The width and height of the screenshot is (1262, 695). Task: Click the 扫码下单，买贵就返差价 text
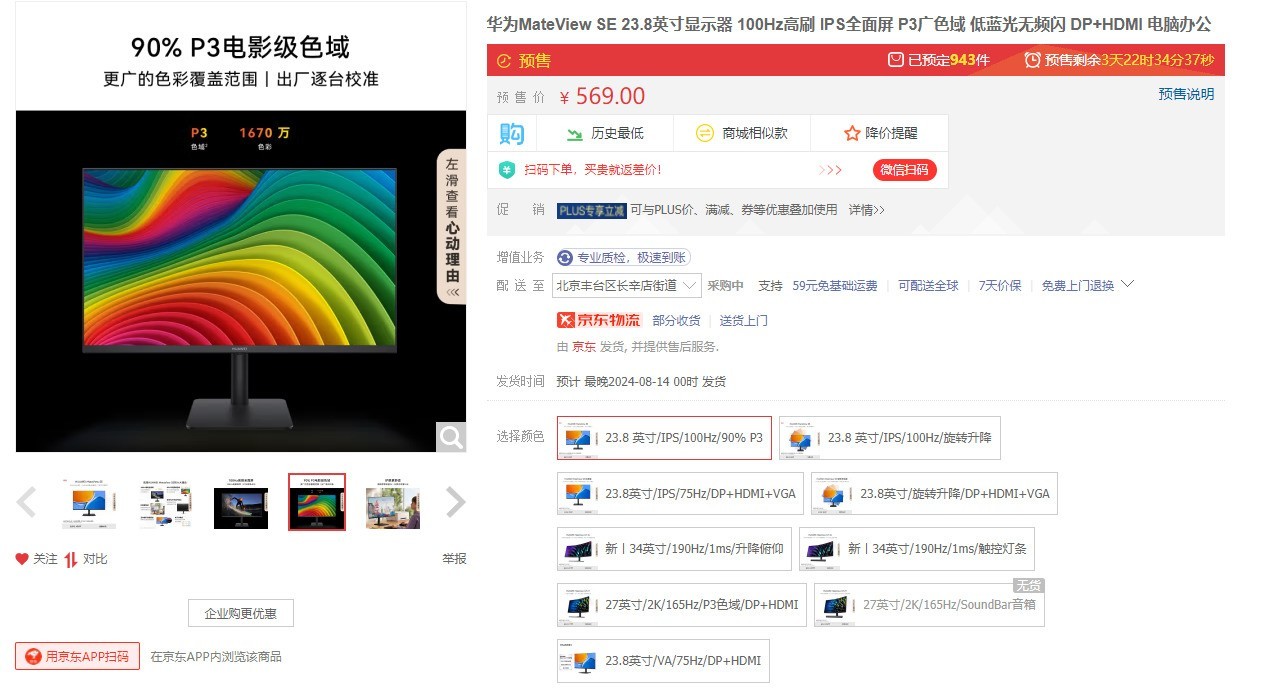[593, 170]
